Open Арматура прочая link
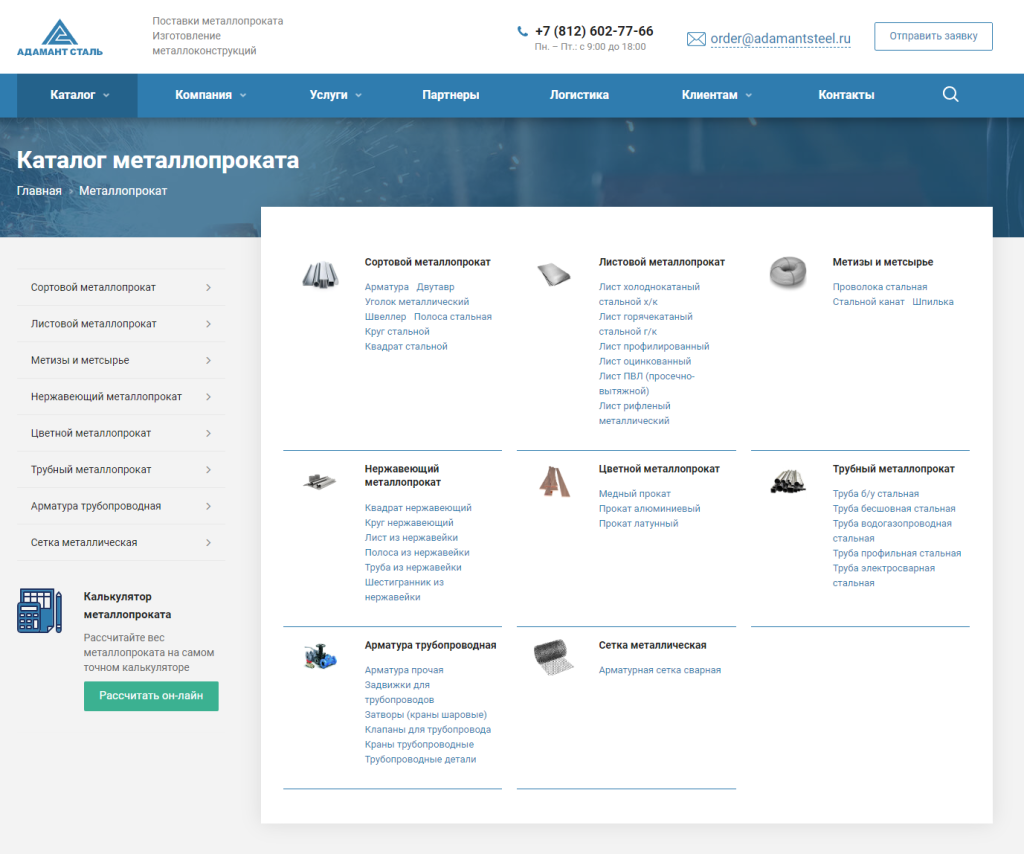1024x854 pixels. [x=404, y=670]
